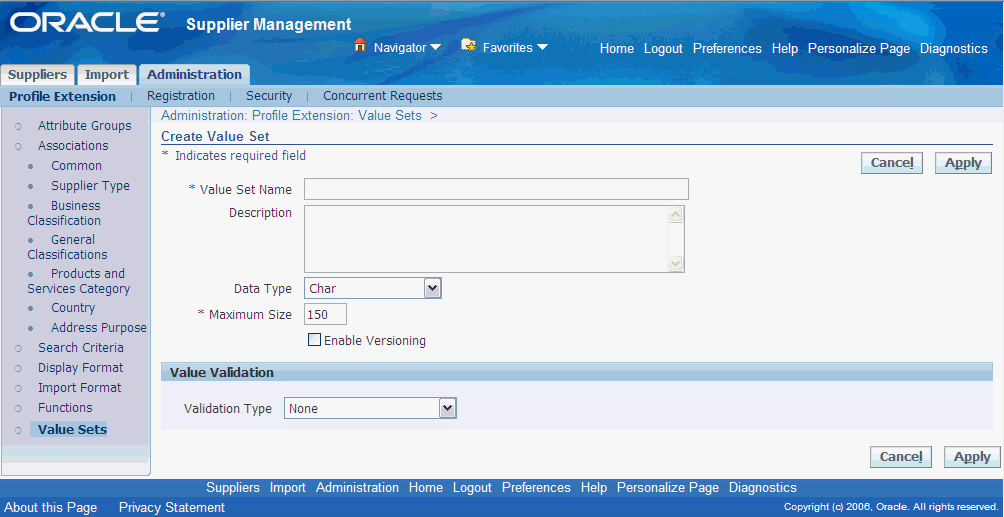Open Diagnostics in the header
Screen dimensions: 1004x517
point(954,49)
